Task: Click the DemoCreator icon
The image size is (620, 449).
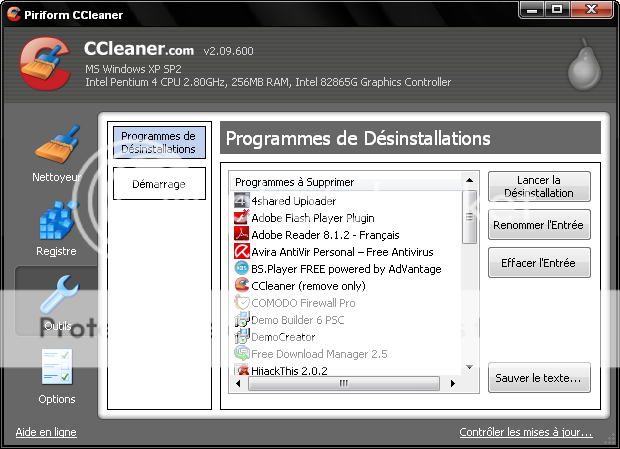Action: click(x=242, y=336)
